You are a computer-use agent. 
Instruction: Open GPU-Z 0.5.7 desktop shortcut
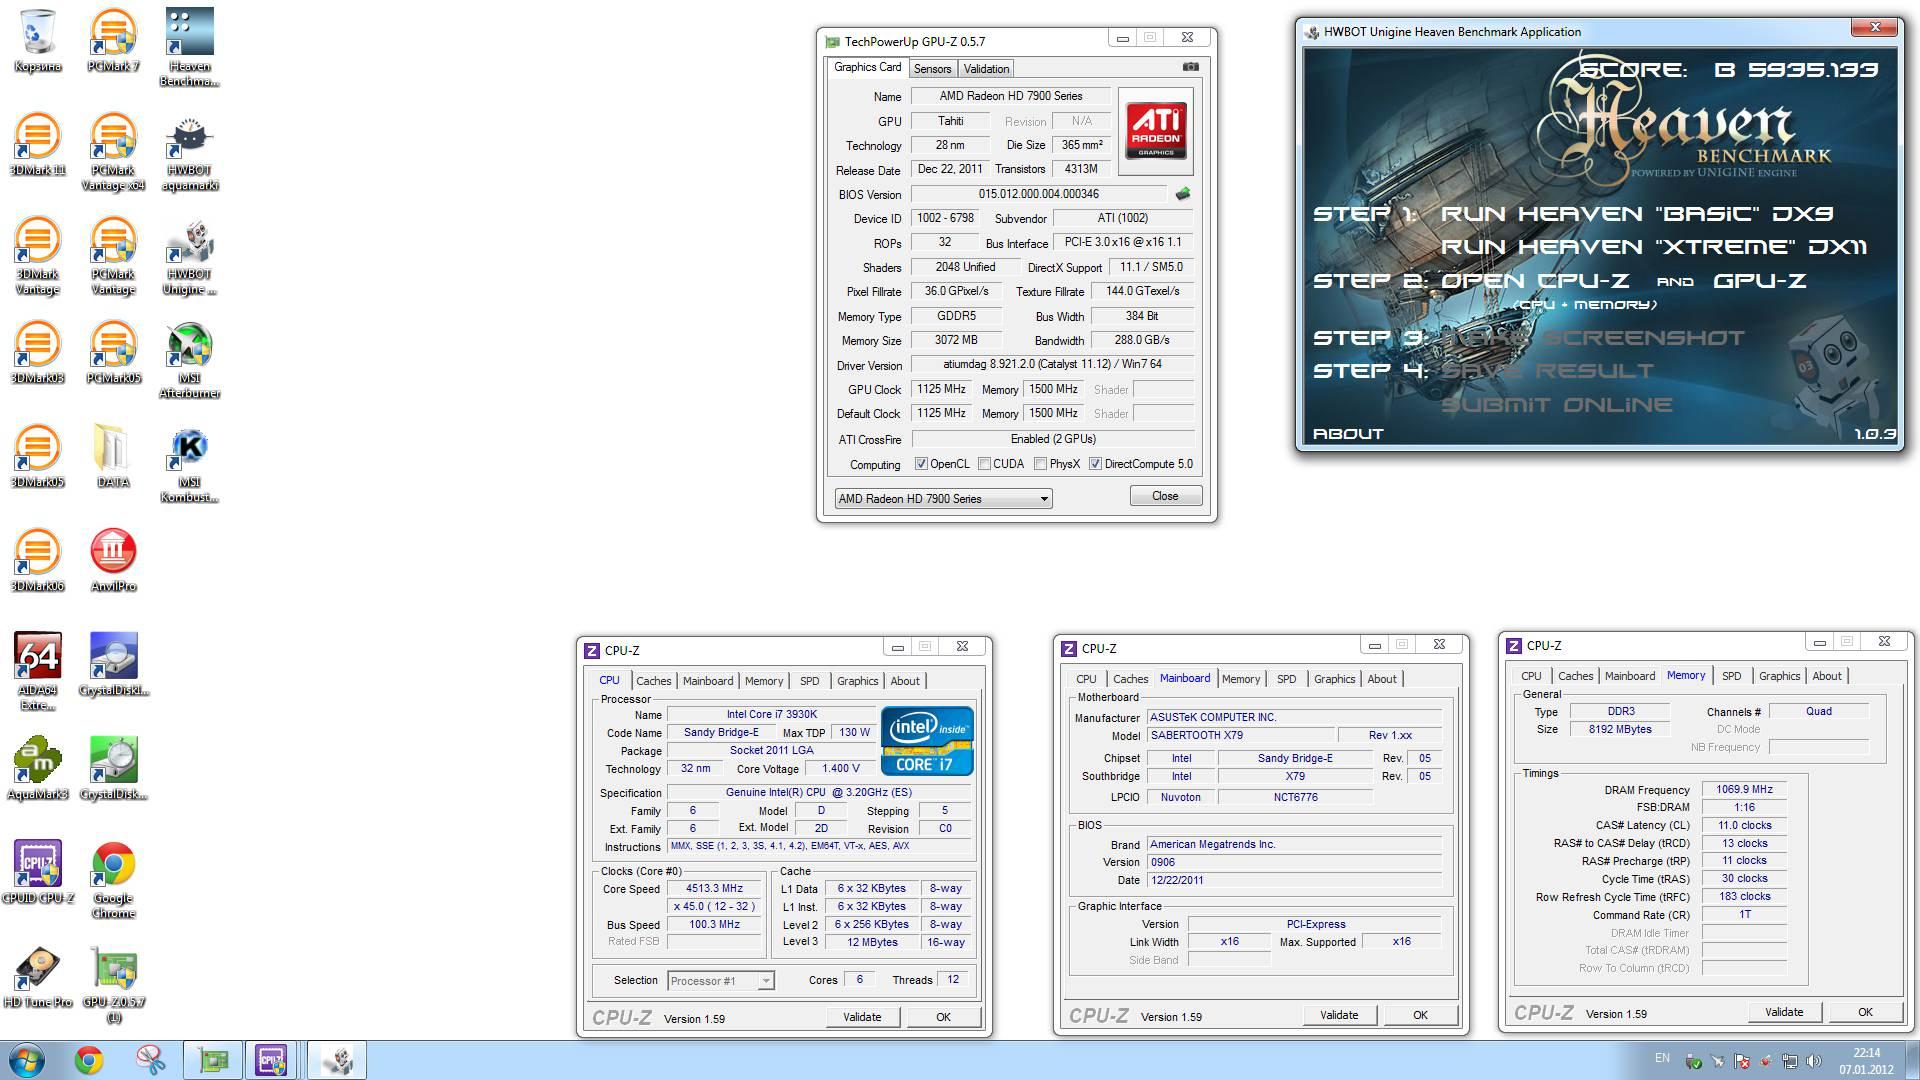[113, 983]
